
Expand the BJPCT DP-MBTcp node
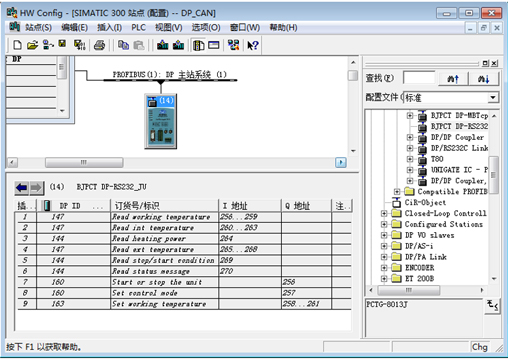click(x=410, y=116)
